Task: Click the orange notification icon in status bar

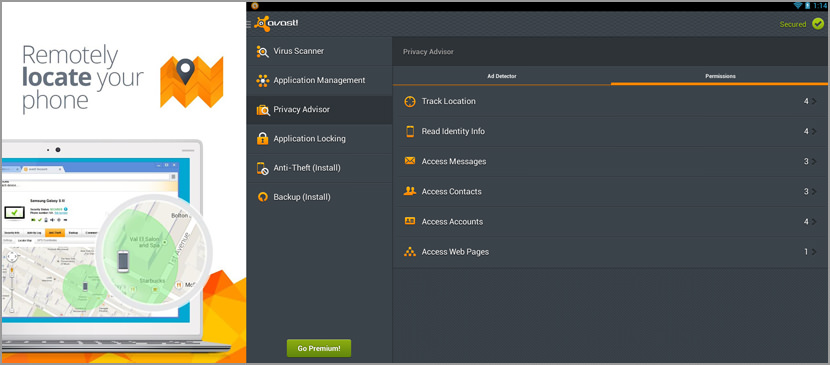Action: [x=255, y=5]
